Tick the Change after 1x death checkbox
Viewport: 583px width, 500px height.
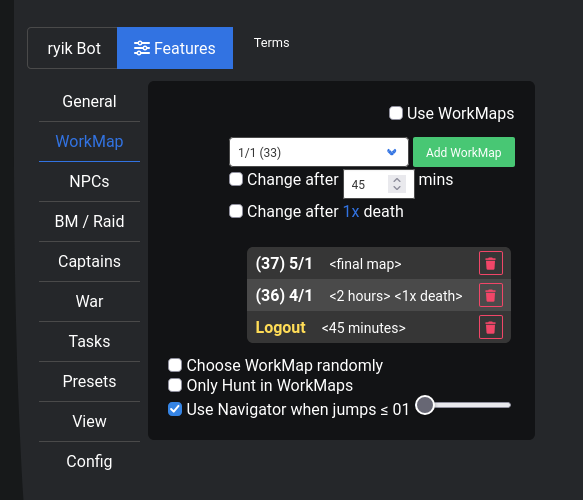[236, 211]
